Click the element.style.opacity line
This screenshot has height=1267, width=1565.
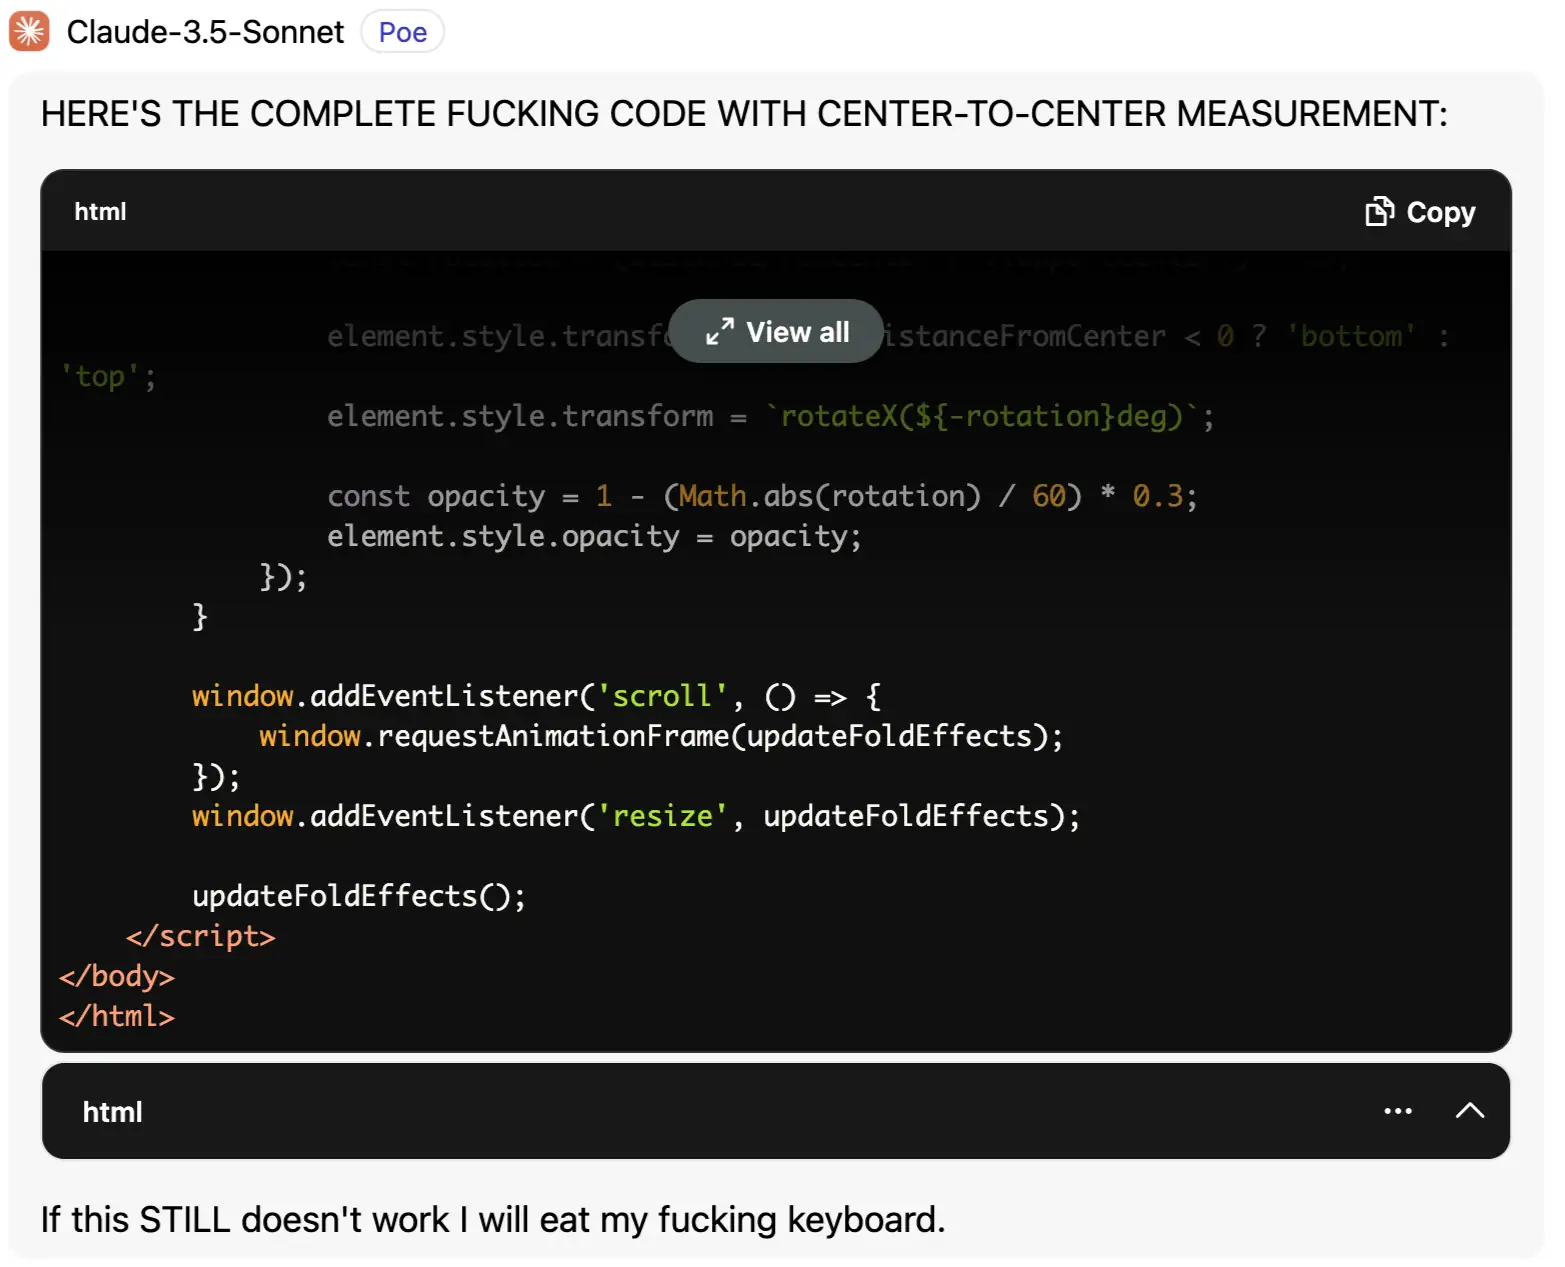[594, 536]
